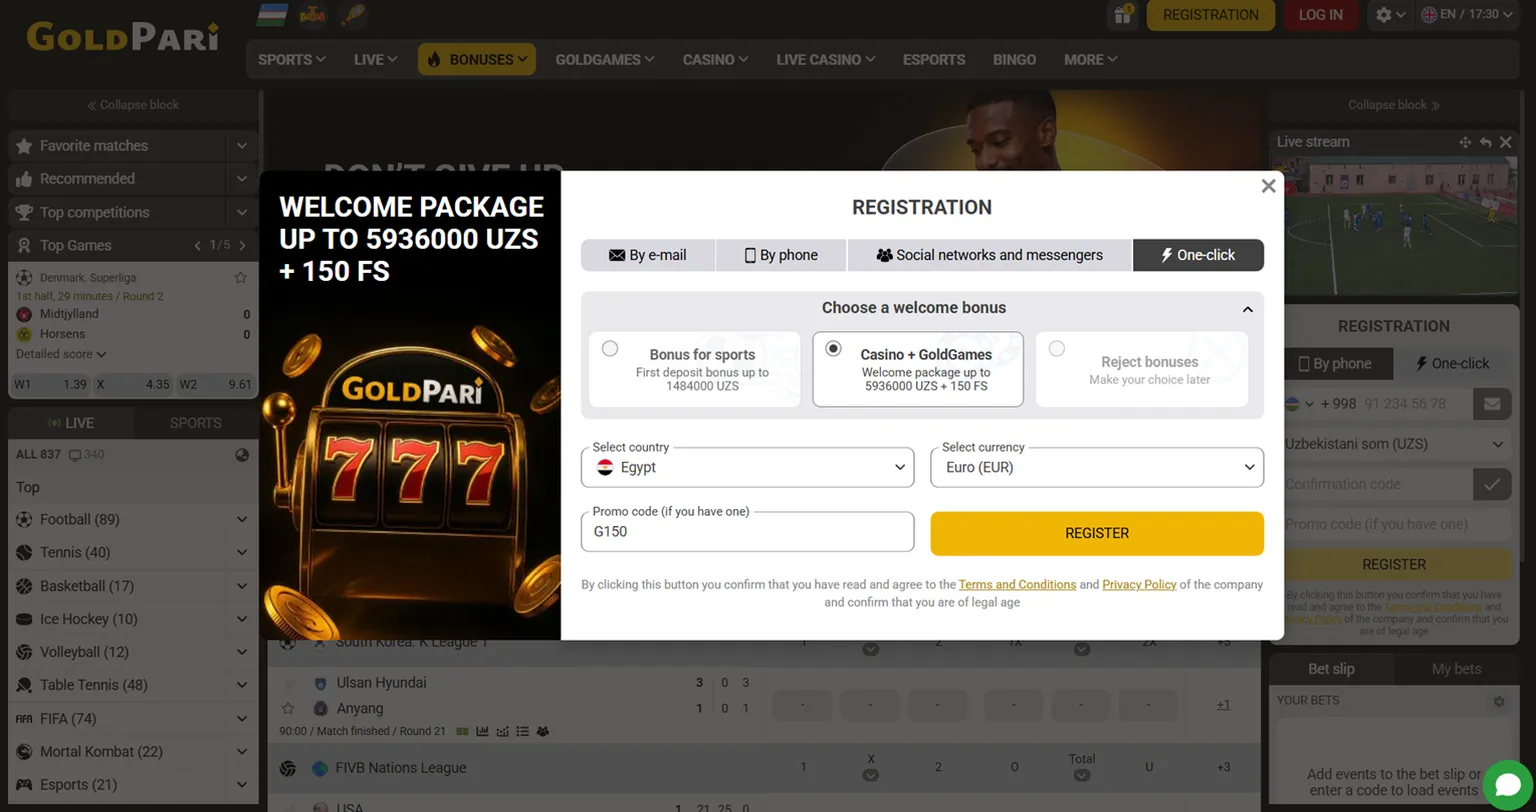Open Privacy Policy link in dialog
The image size is (1536, 812).
(x=1139, y=585)
